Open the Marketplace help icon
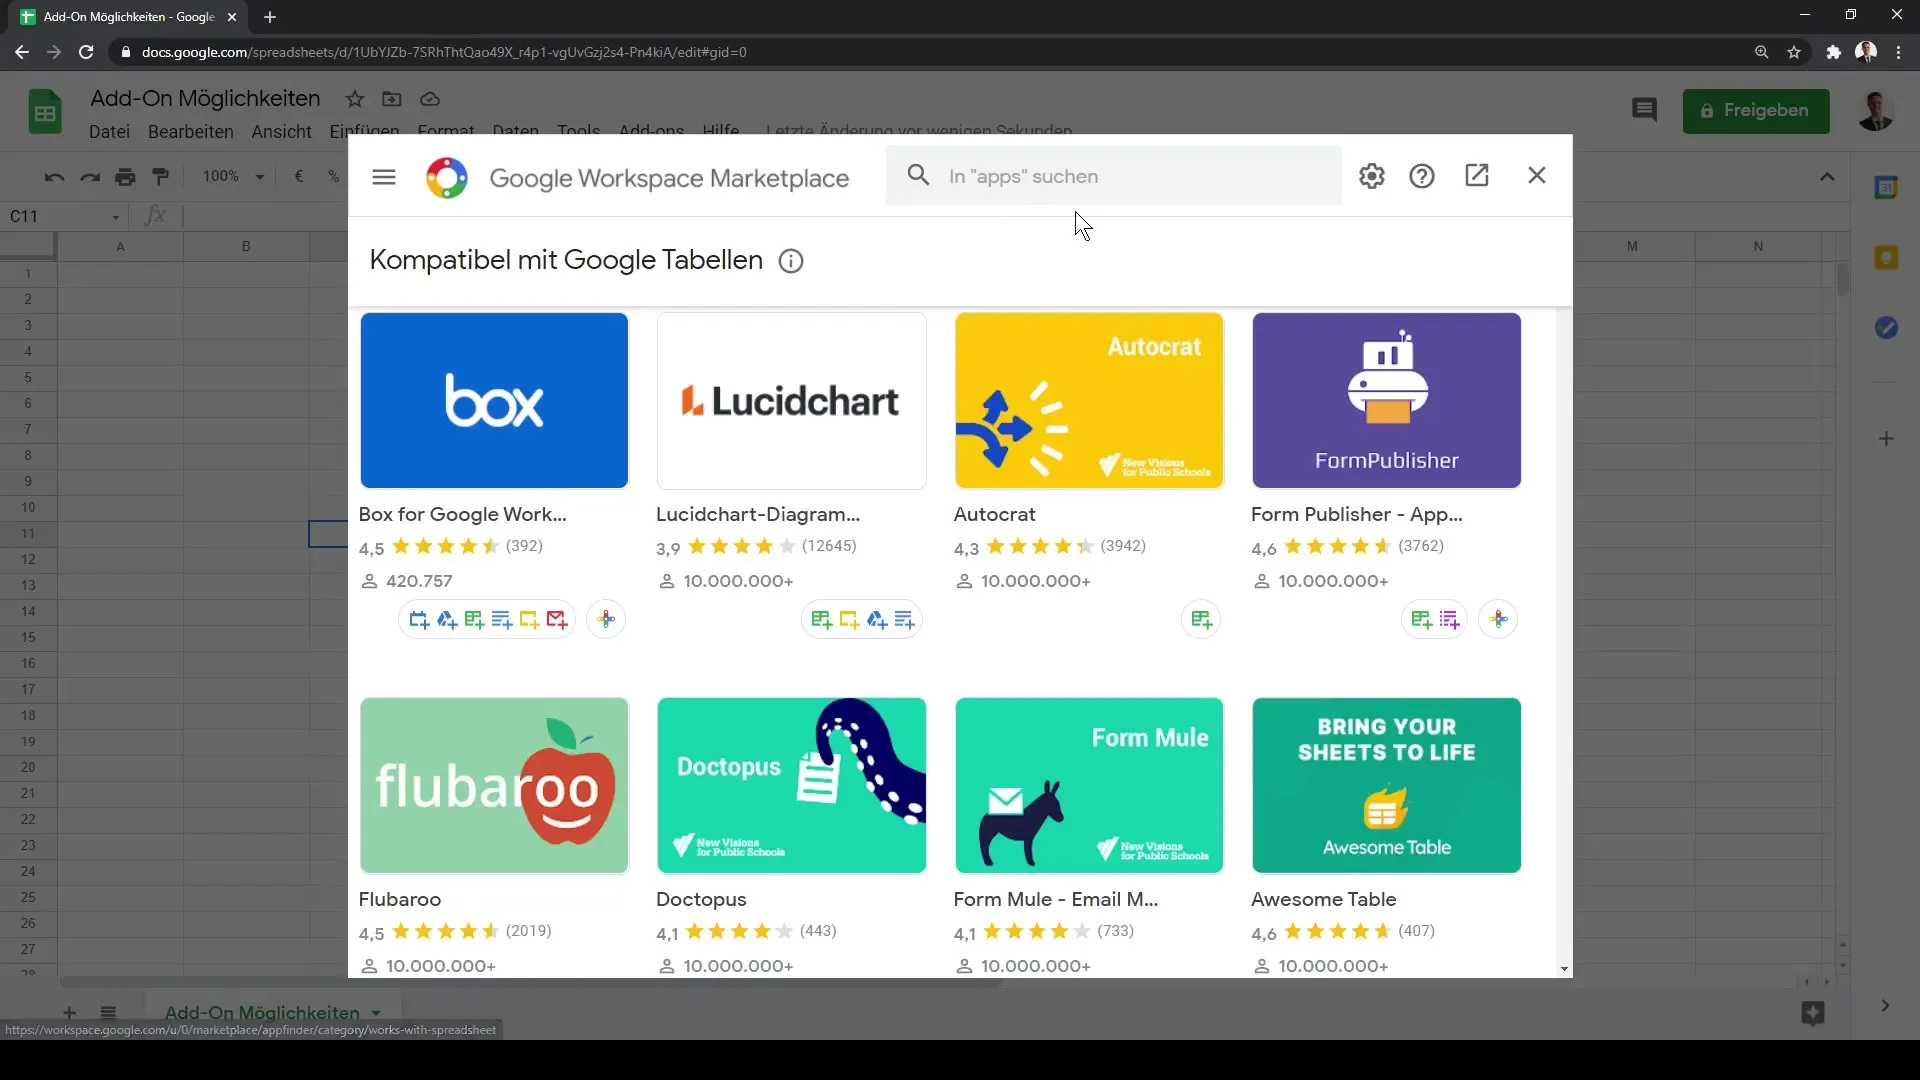Screen dimensions: 1920x1080 pyautogui.click(x=1422, y=176)
